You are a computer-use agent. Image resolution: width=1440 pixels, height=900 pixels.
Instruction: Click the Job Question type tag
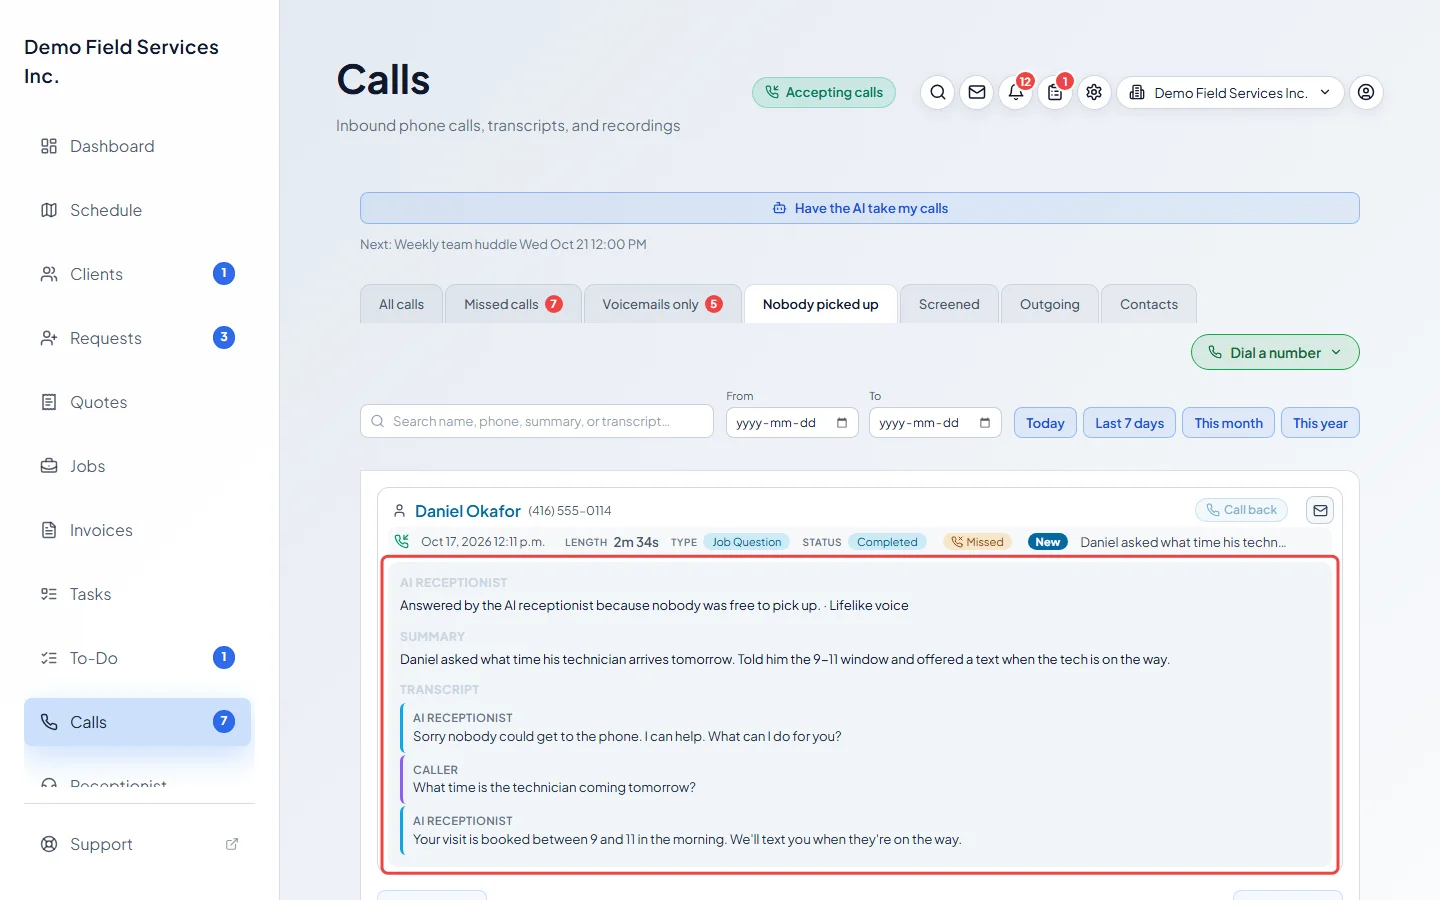(x=746, y=542)
